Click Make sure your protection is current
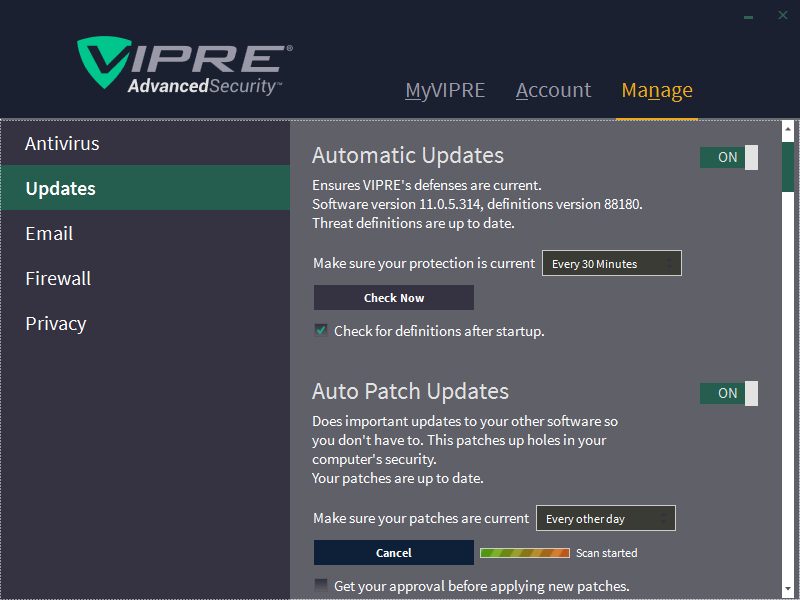The width and height of the screenshot is (800, 600). pyautogui.click(x=424, y=263)
